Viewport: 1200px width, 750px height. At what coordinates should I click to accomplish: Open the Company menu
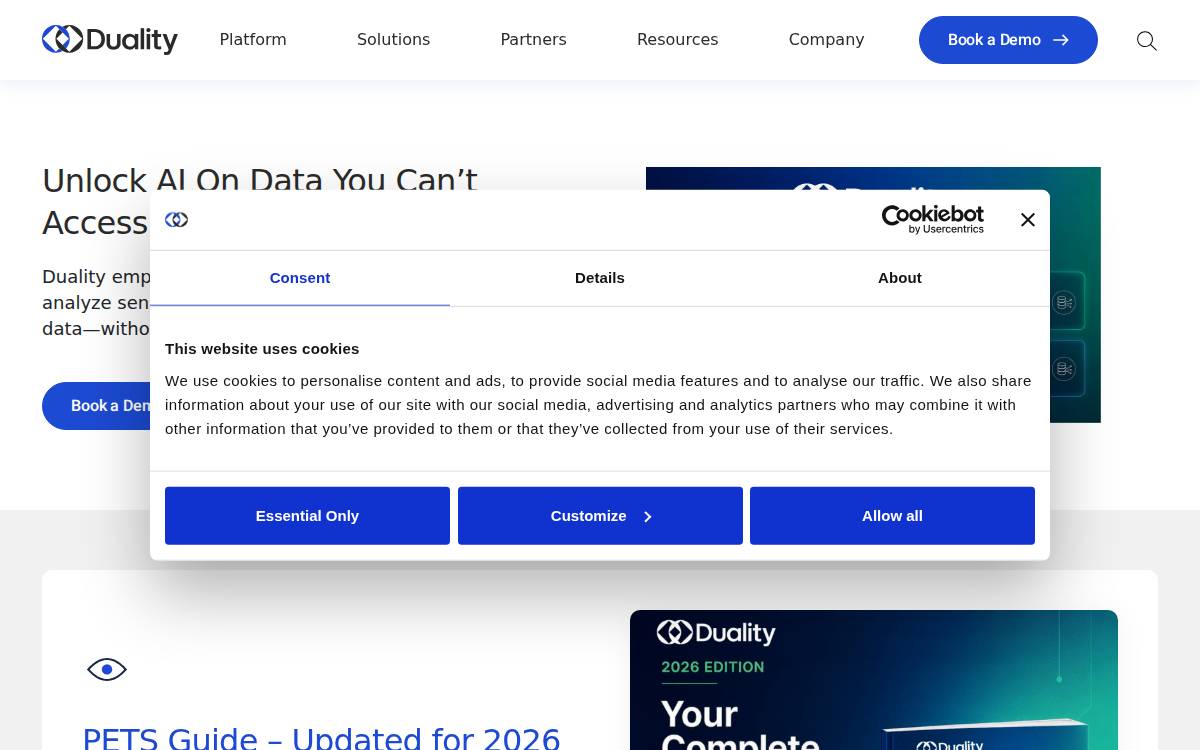point(826,40)
